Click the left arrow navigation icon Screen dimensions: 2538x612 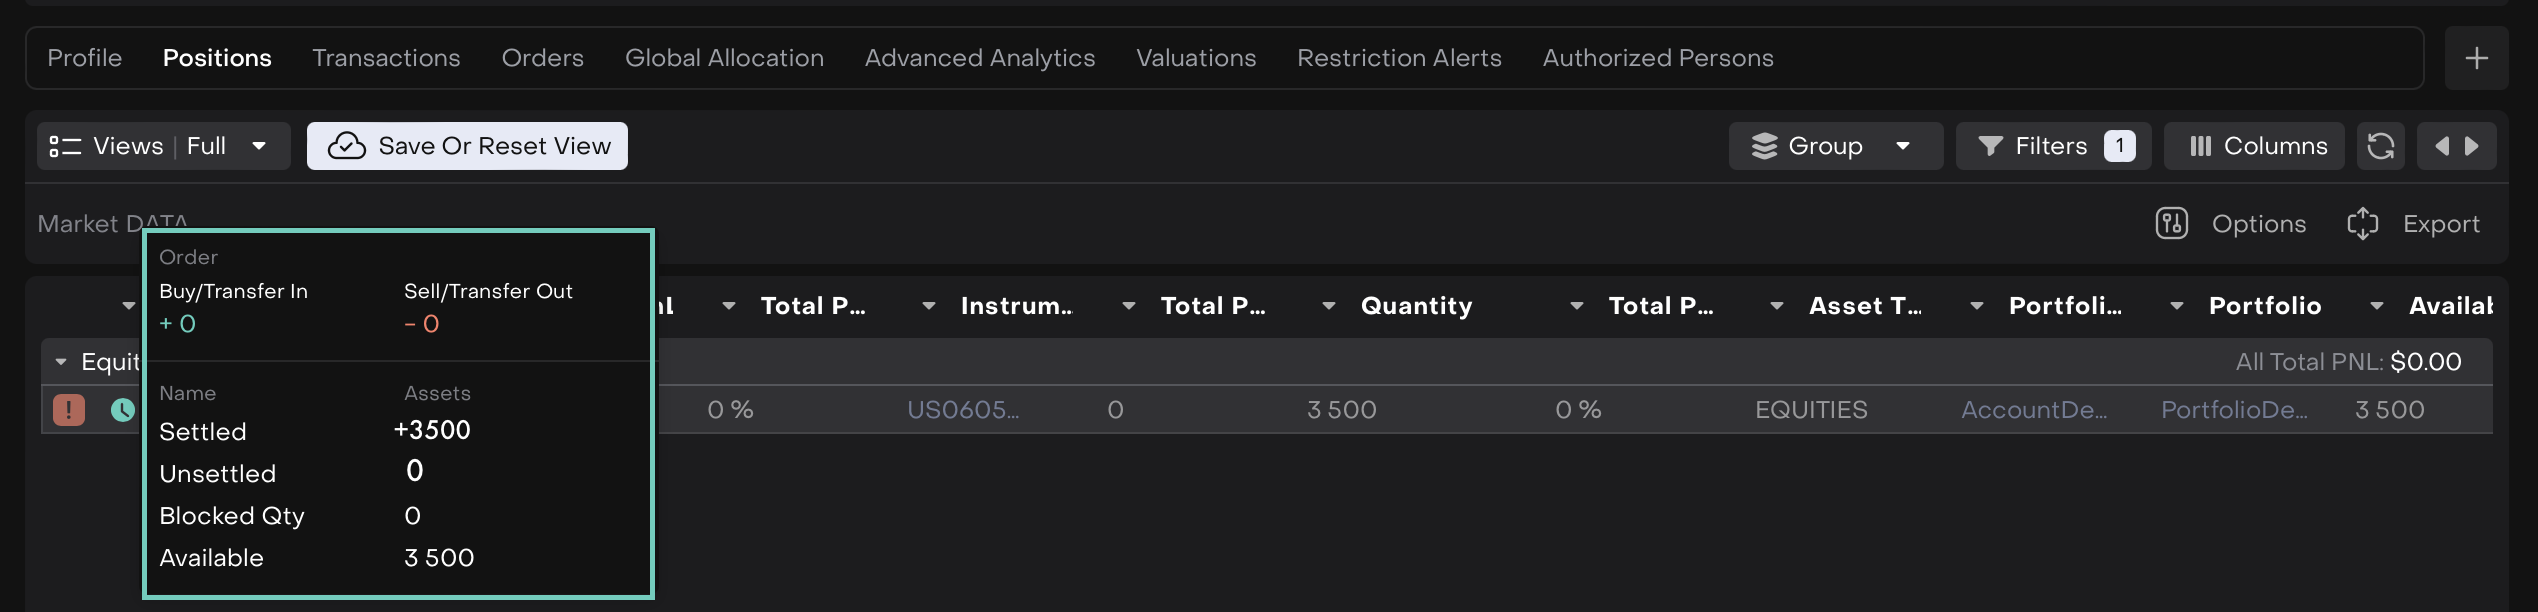pyautogui.click(x=2441, y=146)
